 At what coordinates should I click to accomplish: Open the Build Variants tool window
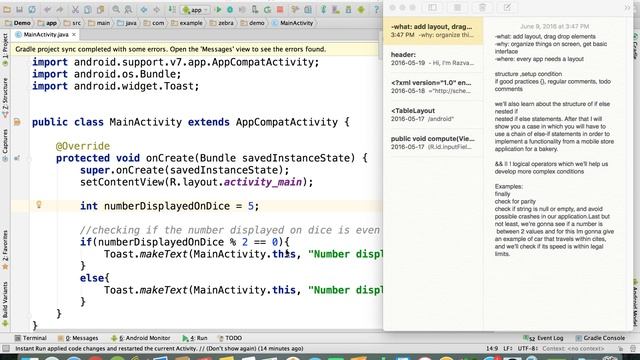[x=5, y=304]
